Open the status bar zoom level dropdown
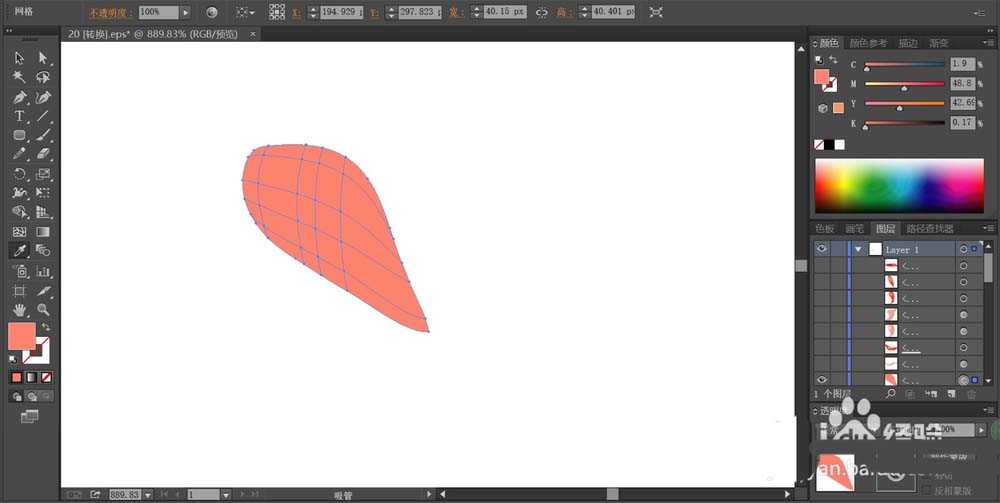 [147, 494]
